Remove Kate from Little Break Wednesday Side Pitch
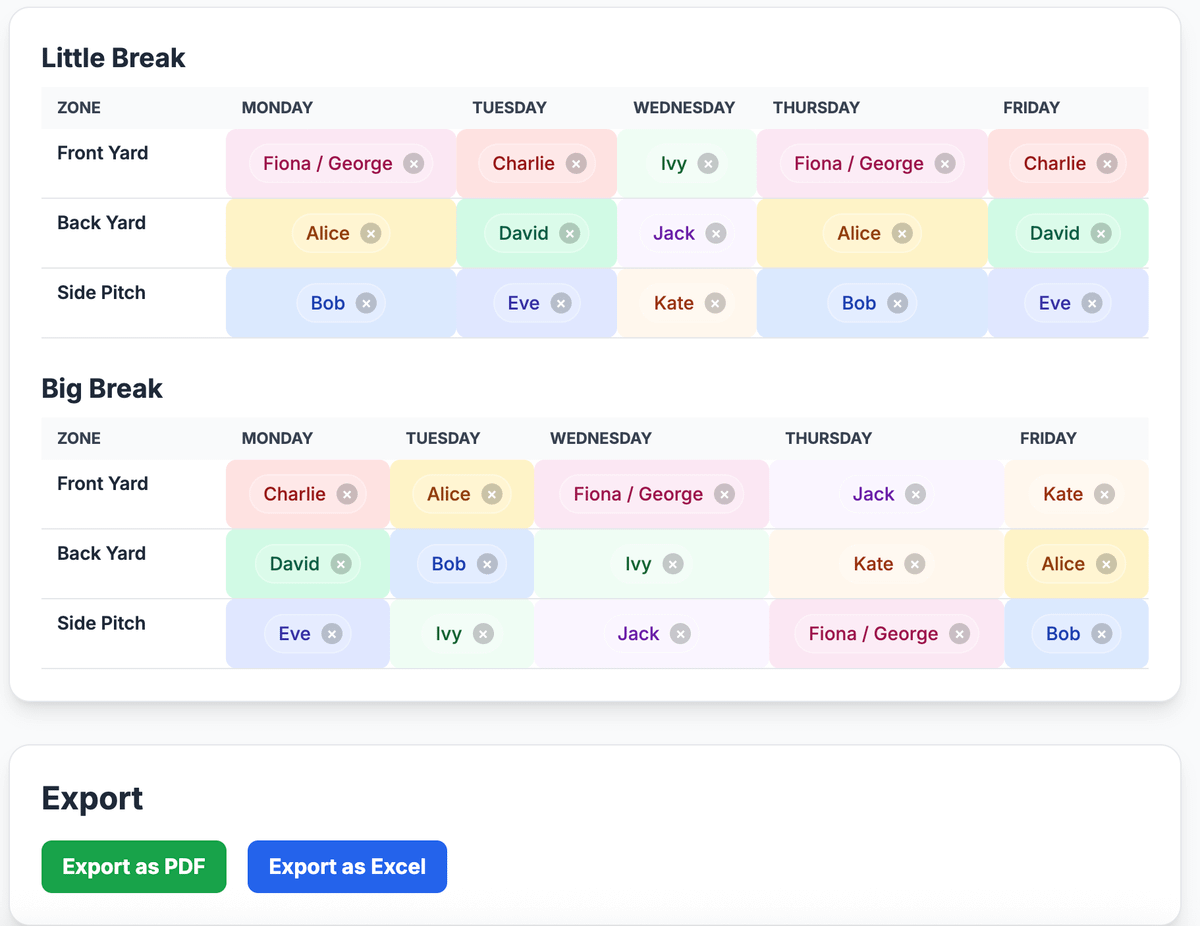Viewport: 1200px width, 926px height. tap(714, 304)
